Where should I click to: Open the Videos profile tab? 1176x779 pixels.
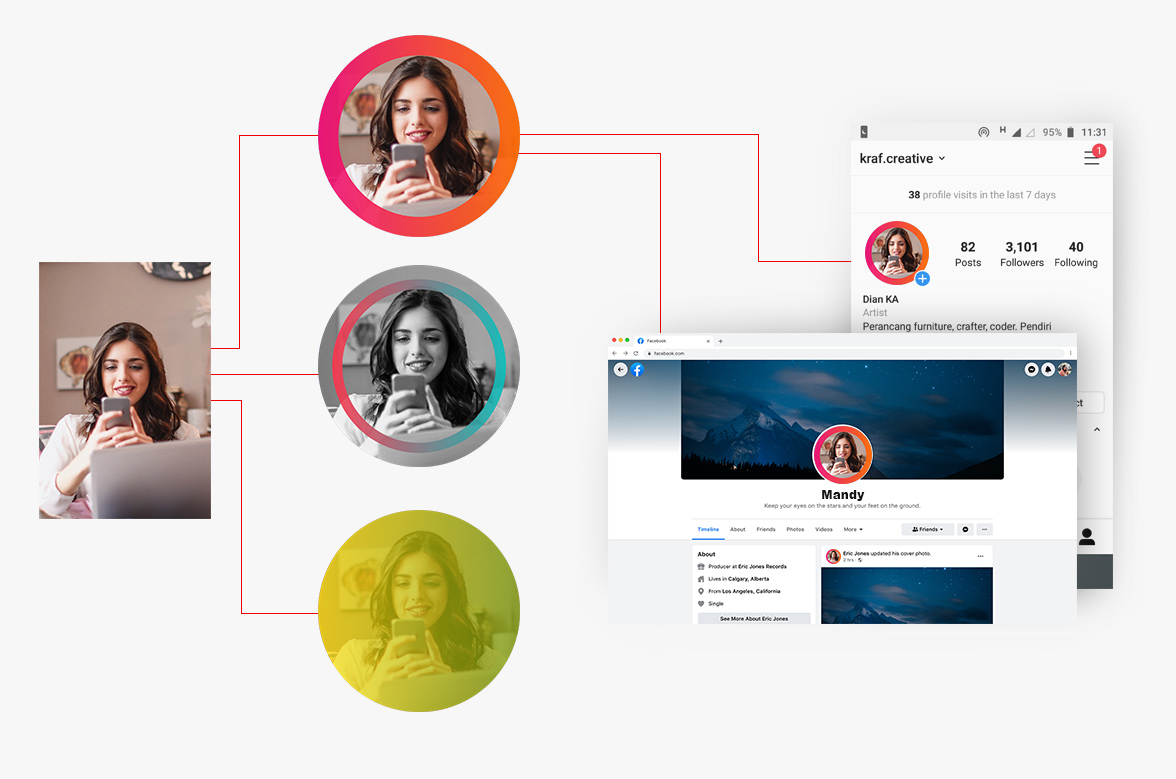pyautogui.click(x=823, y=529)
